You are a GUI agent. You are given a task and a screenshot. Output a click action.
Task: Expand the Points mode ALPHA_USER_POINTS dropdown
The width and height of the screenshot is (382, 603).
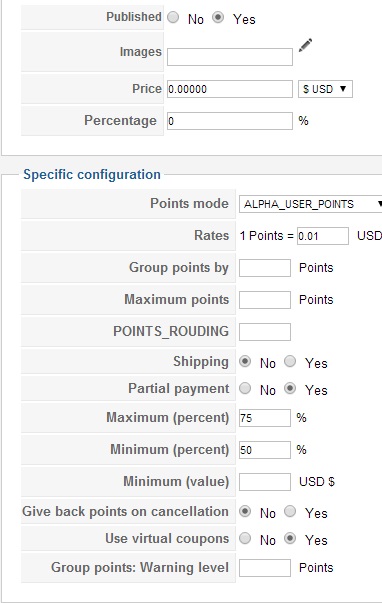pos(310,204)
